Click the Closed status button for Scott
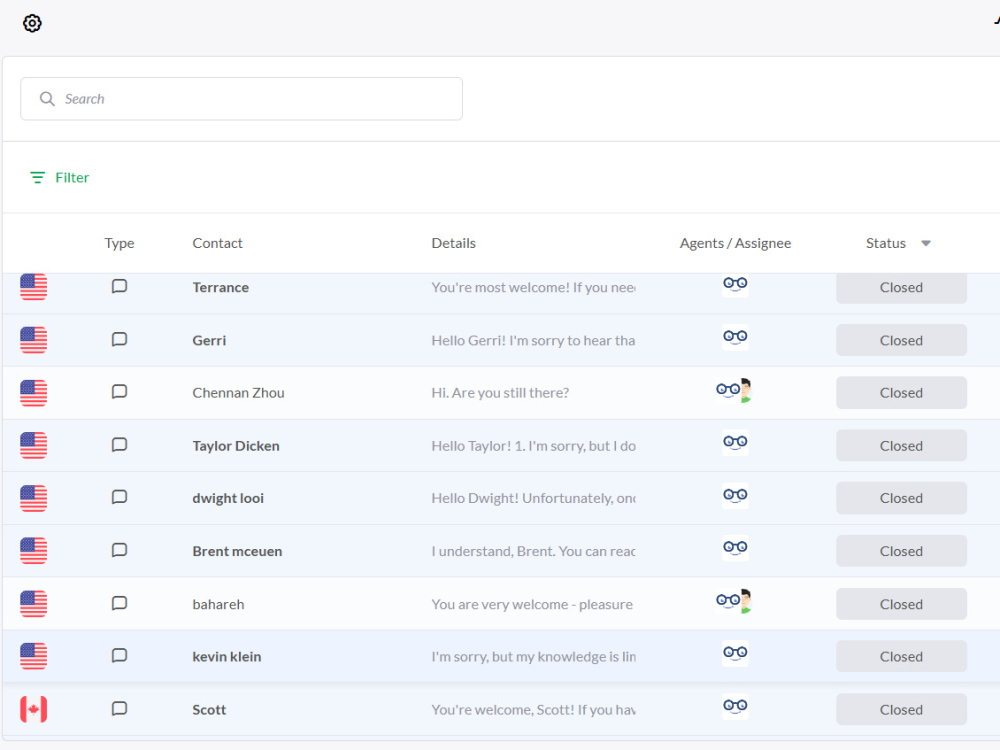This screenshot has height=750, width=1000. click(x=901, y=709)
